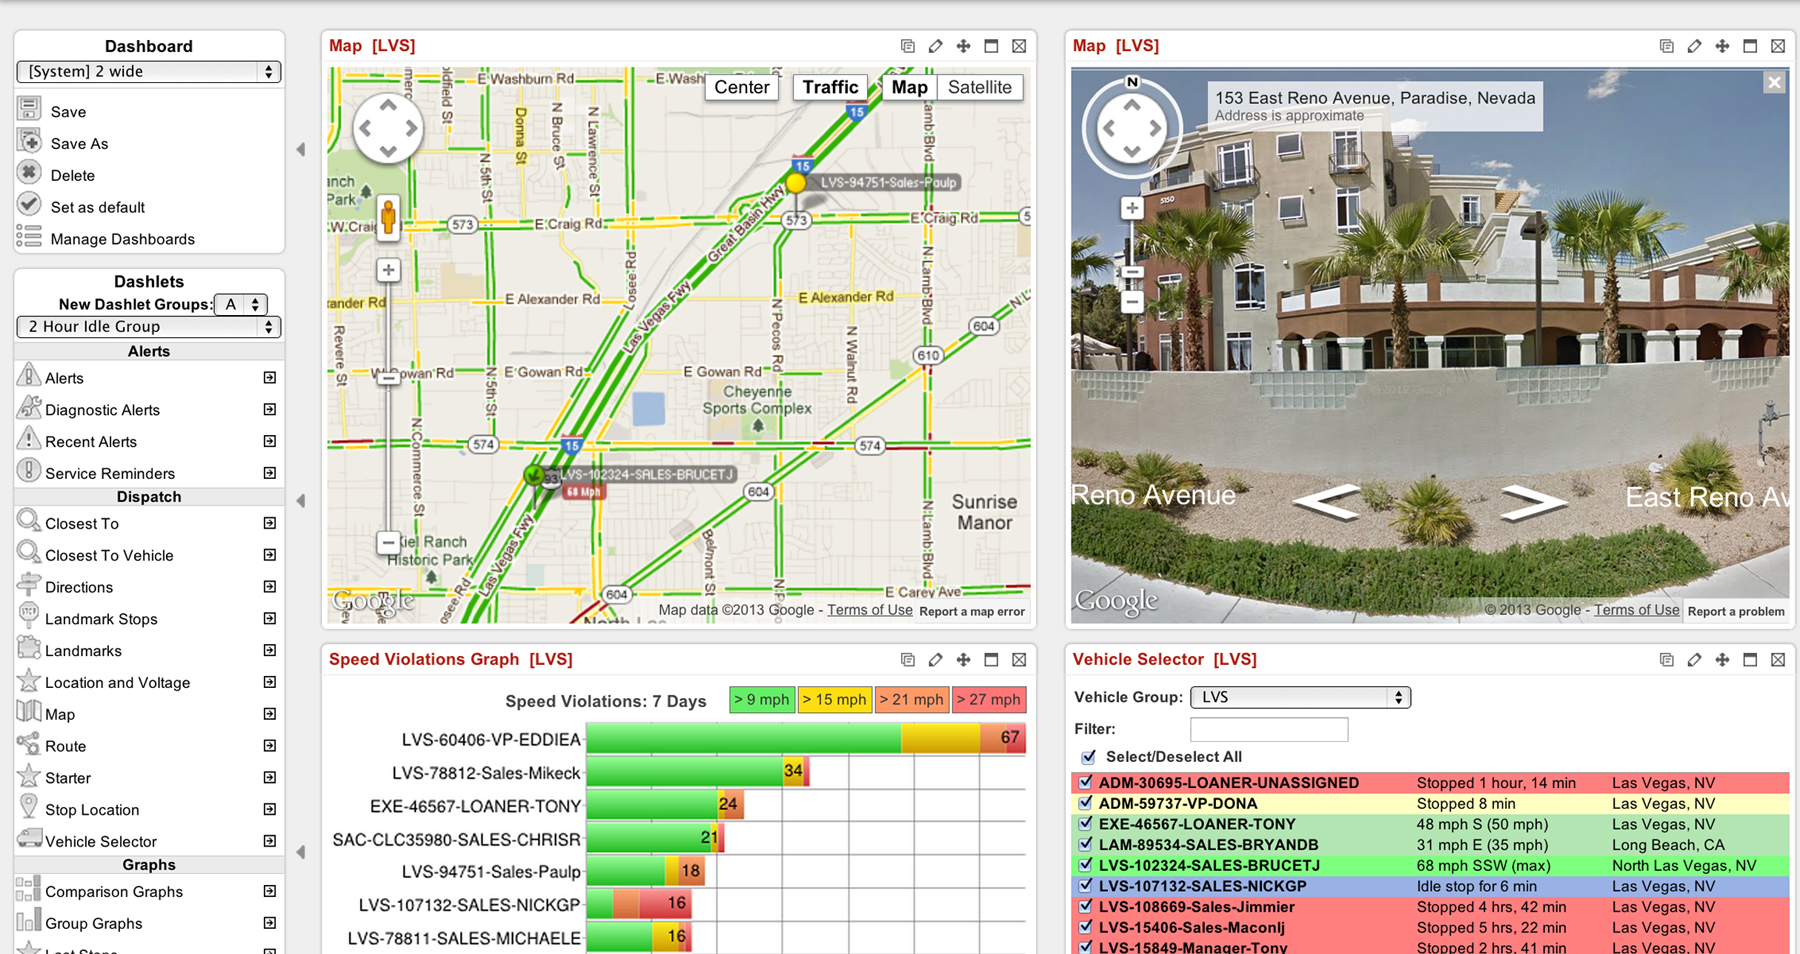Screen dimensions: 1800x954
Task: Click the edit pencil icon in Speed Violations panel
Action: click(935, 660)
